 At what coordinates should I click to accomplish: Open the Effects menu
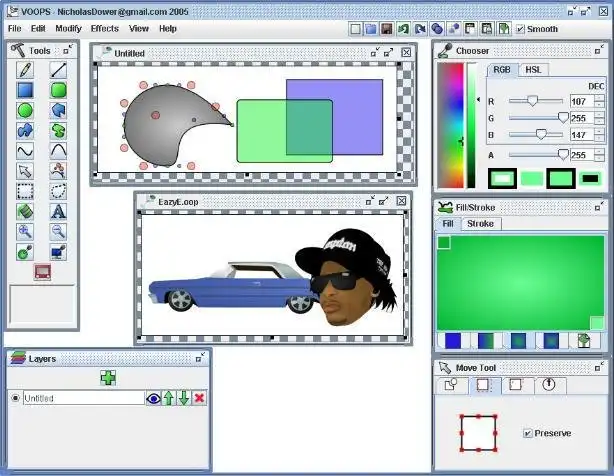(105, 29)
